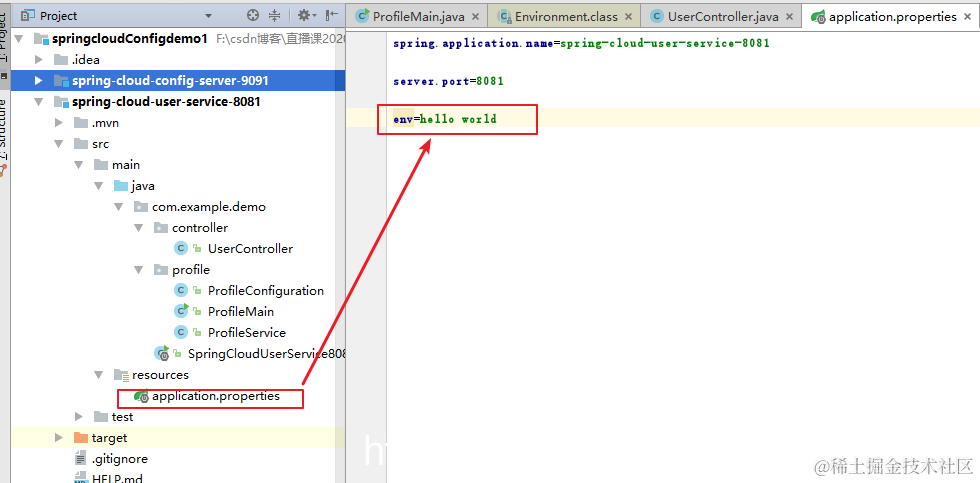Open the Project view dropdown arrow

click(x=208, y=16)
